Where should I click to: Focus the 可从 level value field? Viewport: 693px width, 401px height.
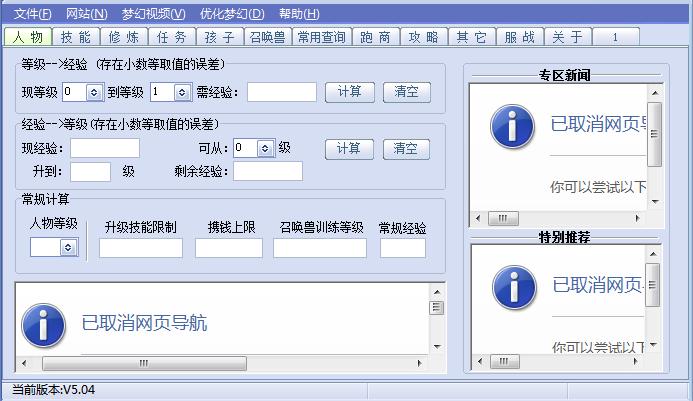pos(246,148)
